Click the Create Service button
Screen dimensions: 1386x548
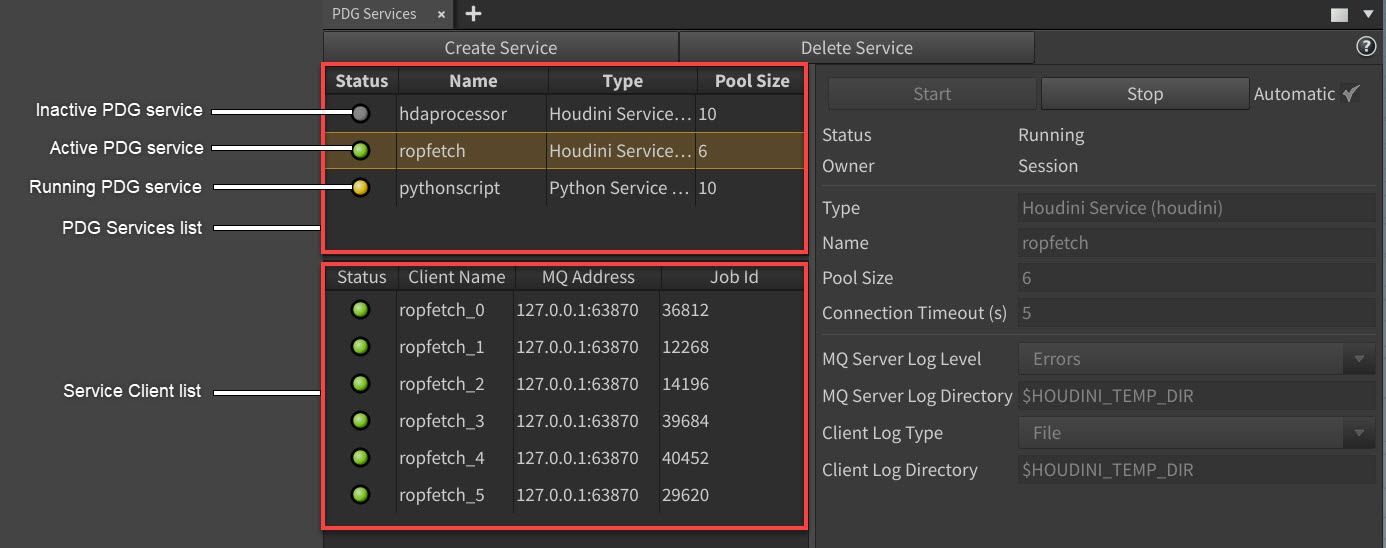501,47
